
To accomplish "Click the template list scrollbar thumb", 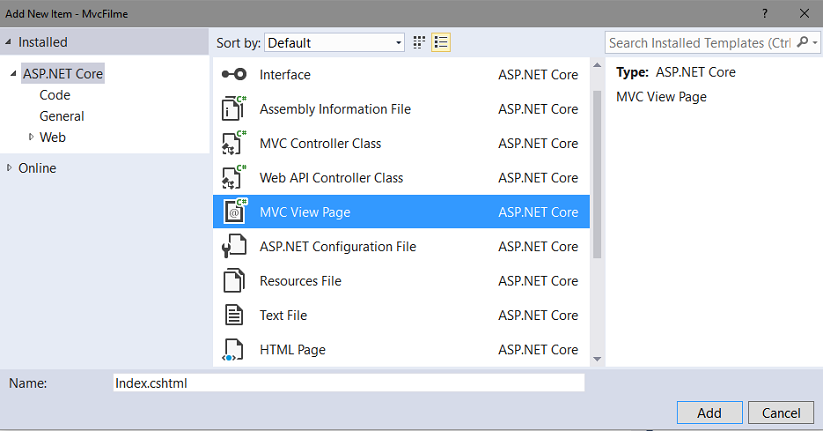I will [597, 174].
